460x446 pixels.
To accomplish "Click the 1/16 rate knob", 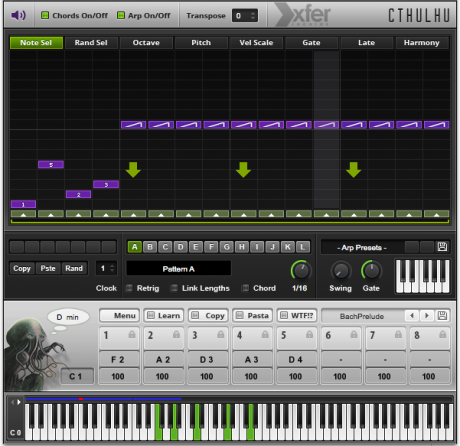I will point(301,270).
